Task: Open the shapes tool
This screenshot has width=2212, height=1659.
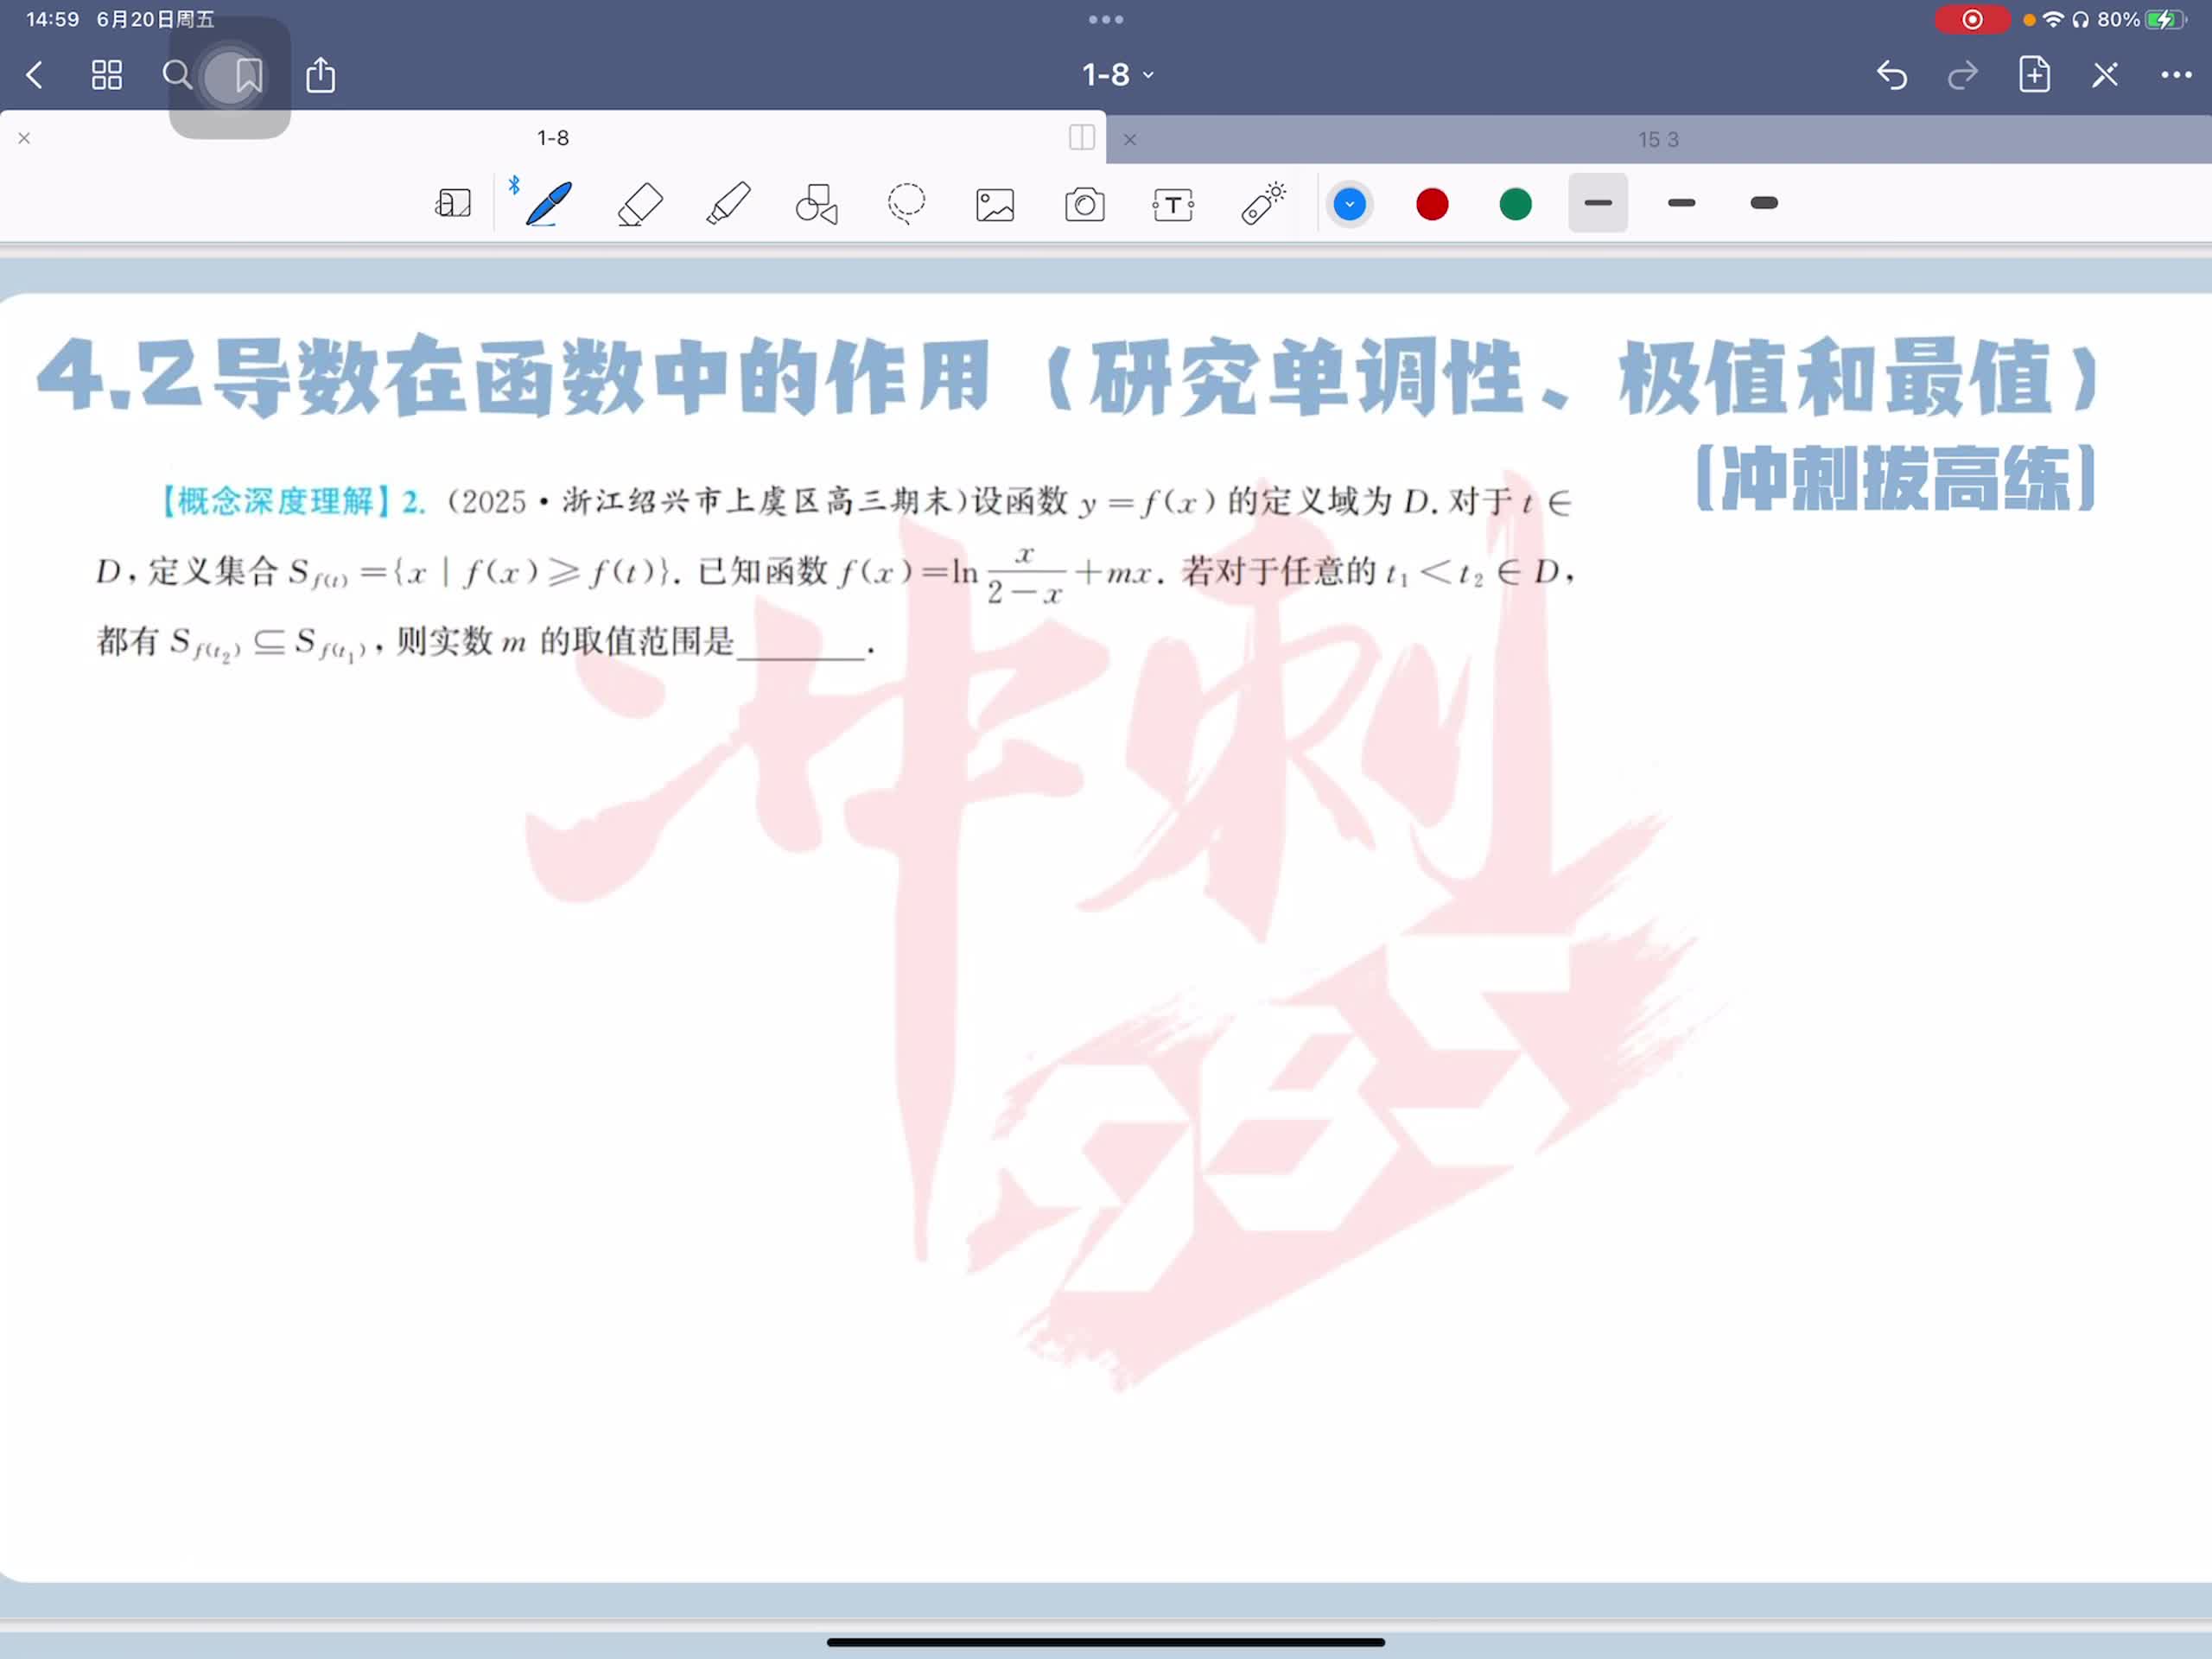Action: pos(816,204)
